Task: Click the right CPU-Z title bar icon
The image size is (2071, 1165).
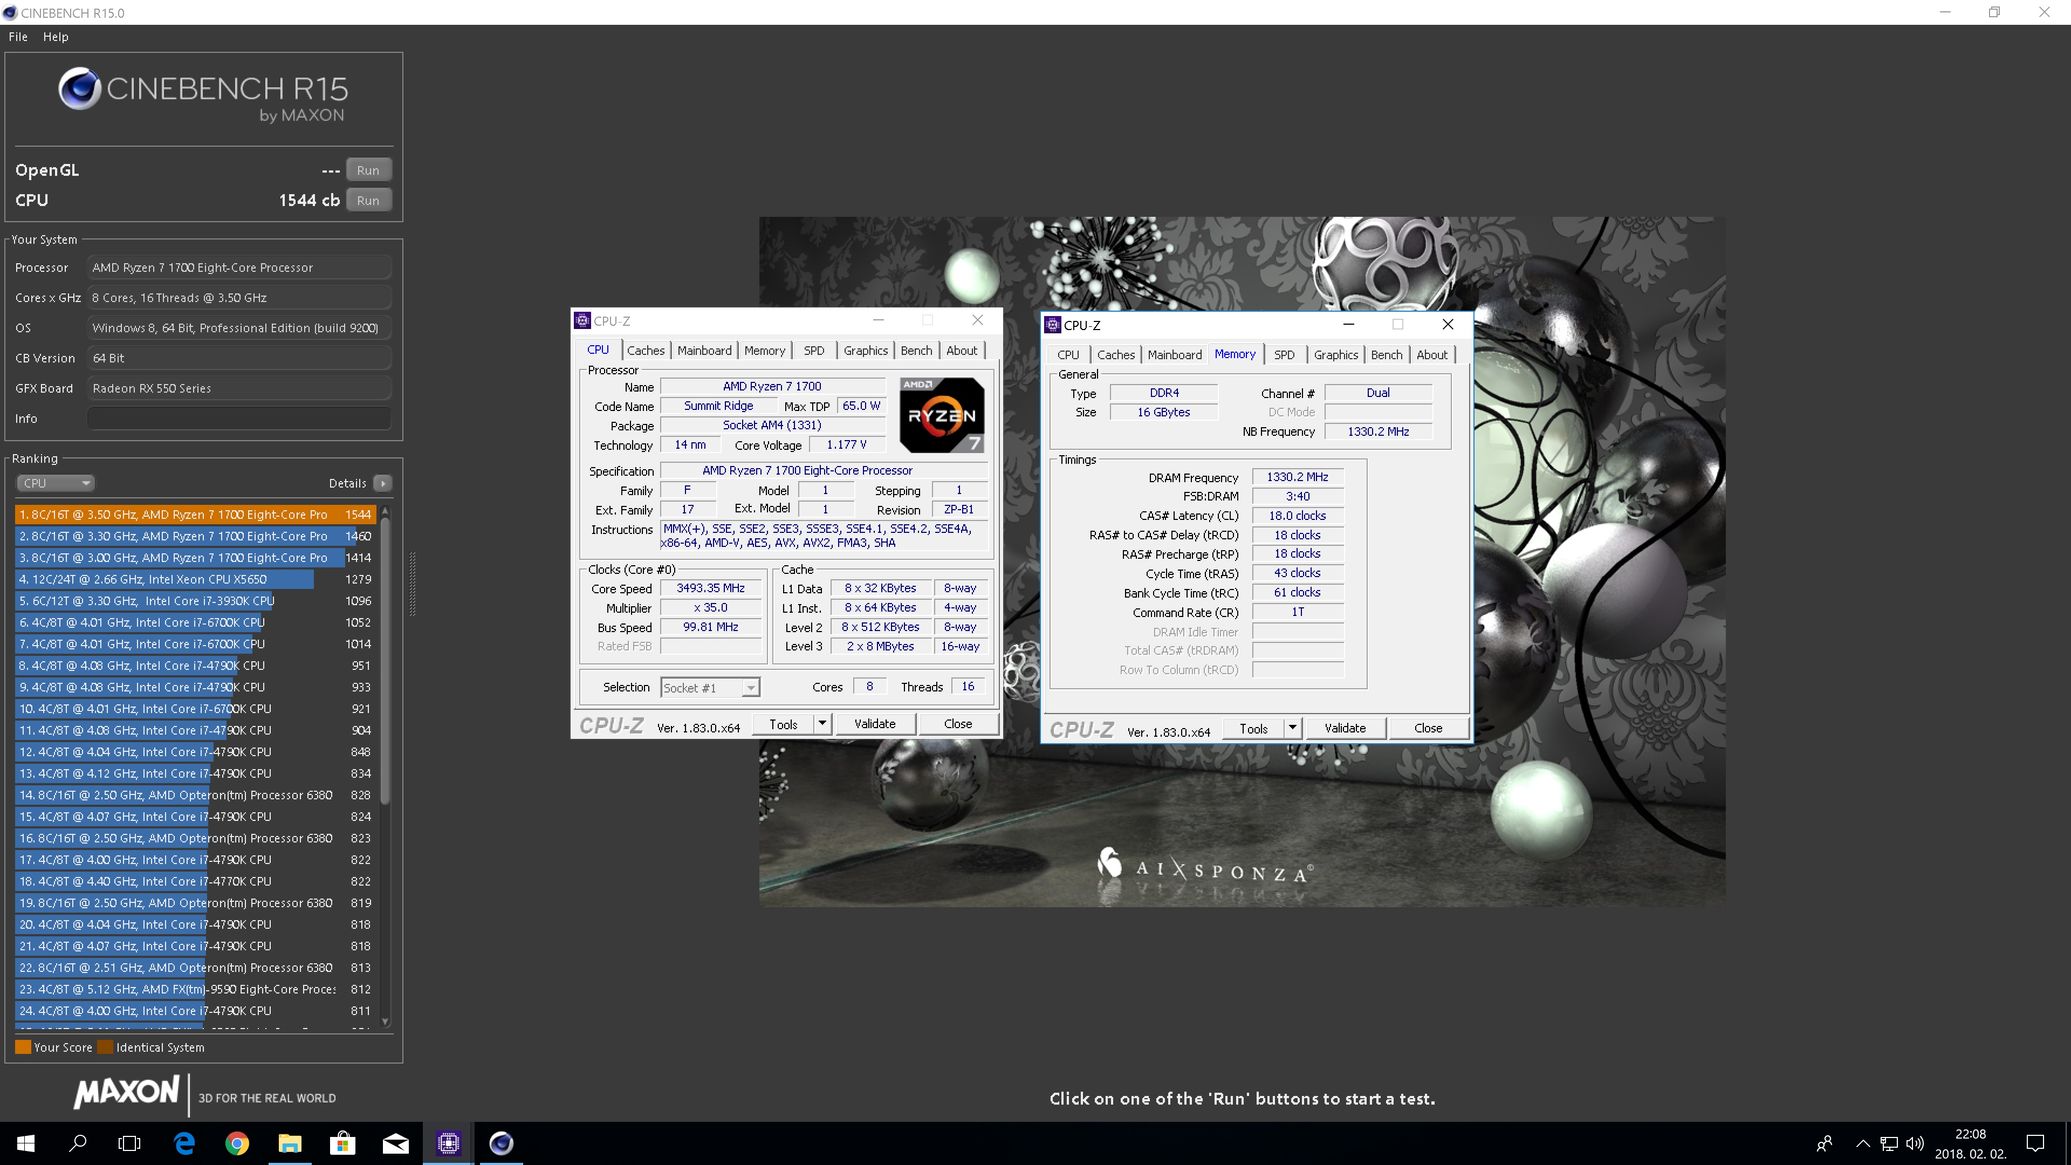Action: pos(1052,325)
